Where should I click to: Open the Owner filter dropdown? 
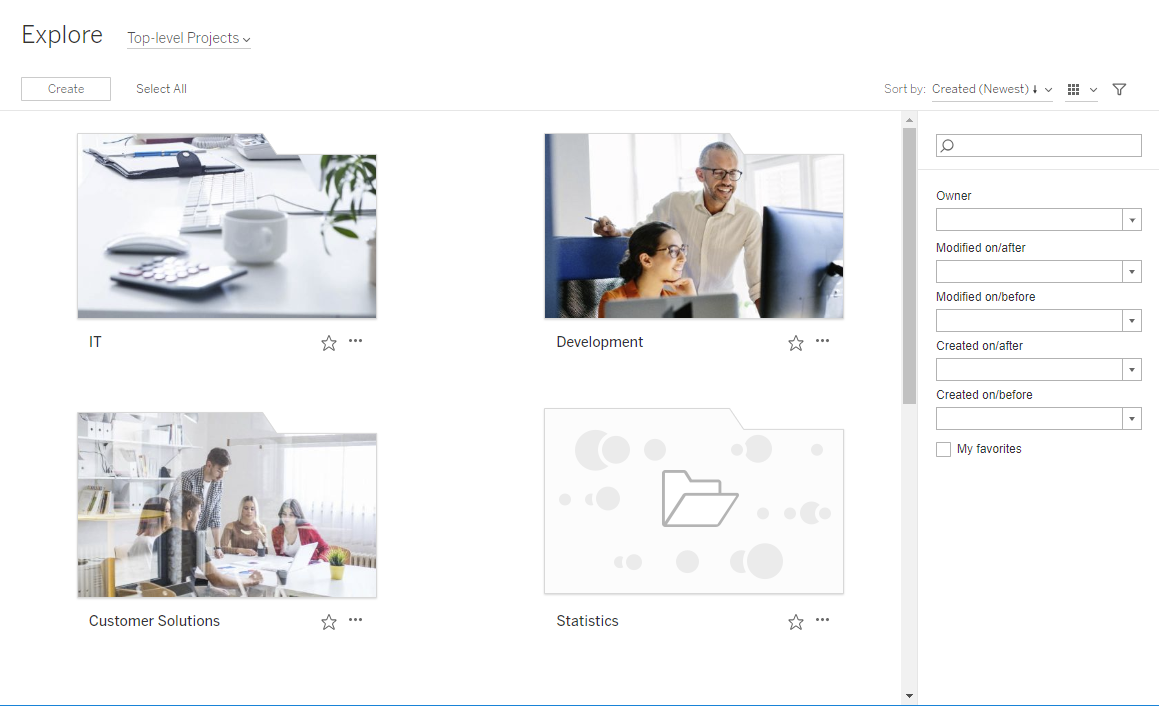1132,219
